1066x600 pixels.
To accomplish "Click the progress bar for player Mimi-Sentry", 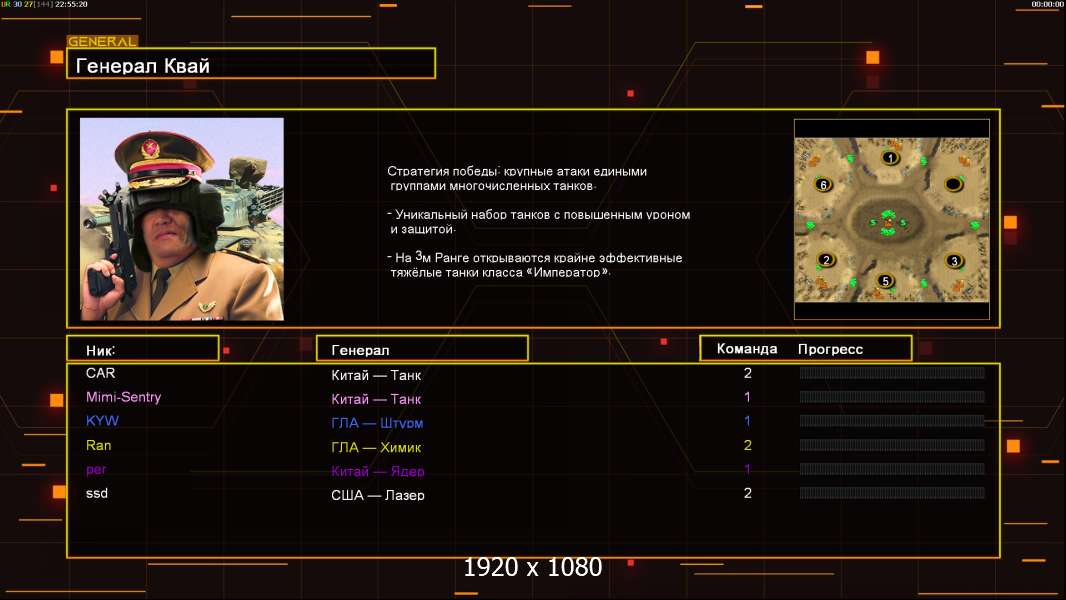I will (892, 396).
